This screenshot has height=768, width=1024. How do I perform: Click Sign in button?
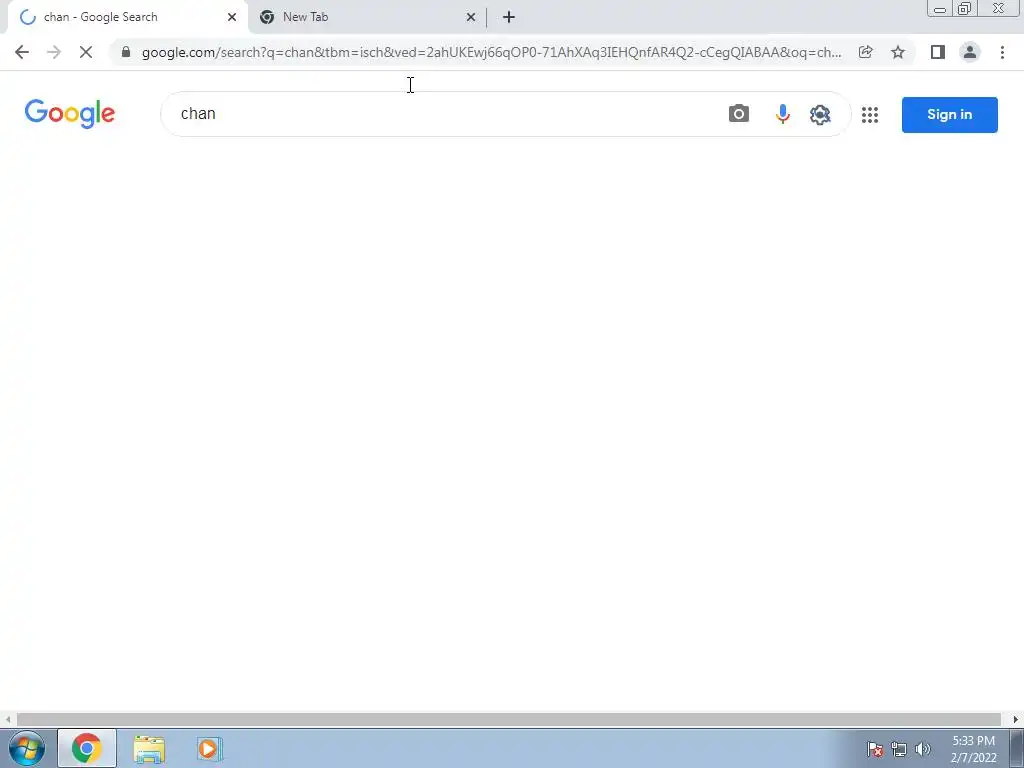click(950, 114)
